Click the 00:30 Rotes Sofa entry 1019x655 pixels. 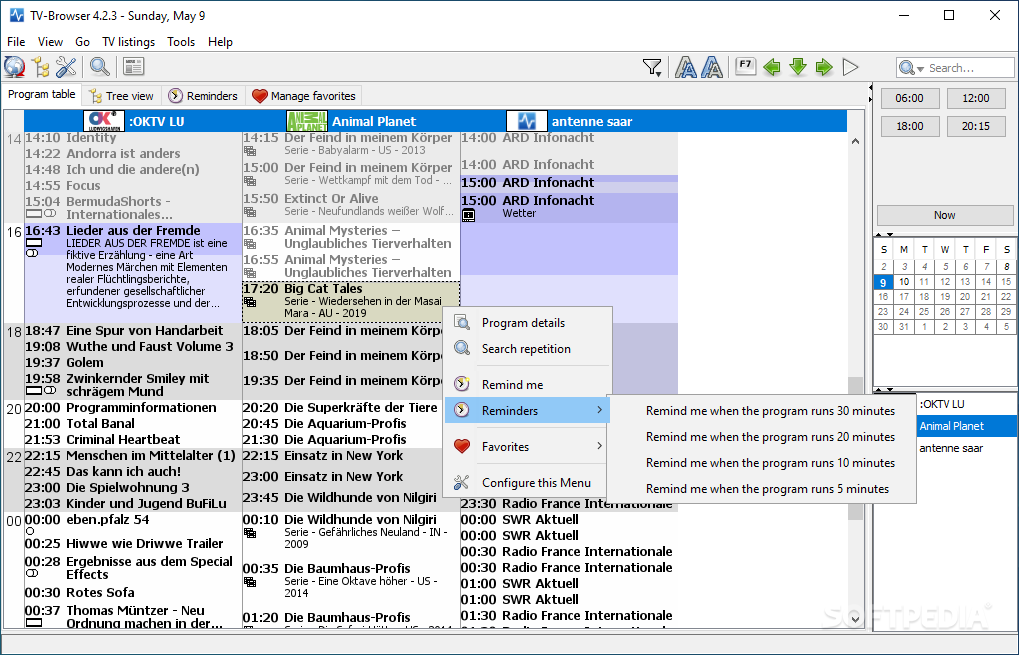coord(133,593)
